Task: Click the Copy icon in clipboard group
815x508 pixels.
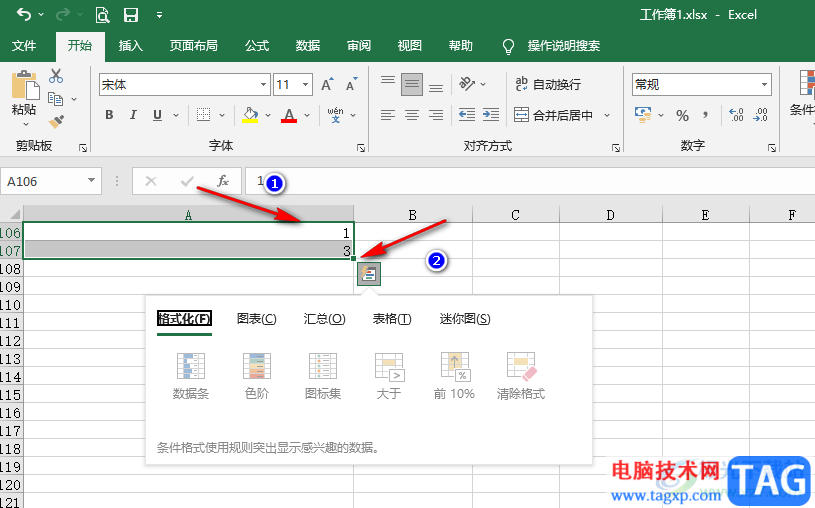Action: [x=55, y=99]
